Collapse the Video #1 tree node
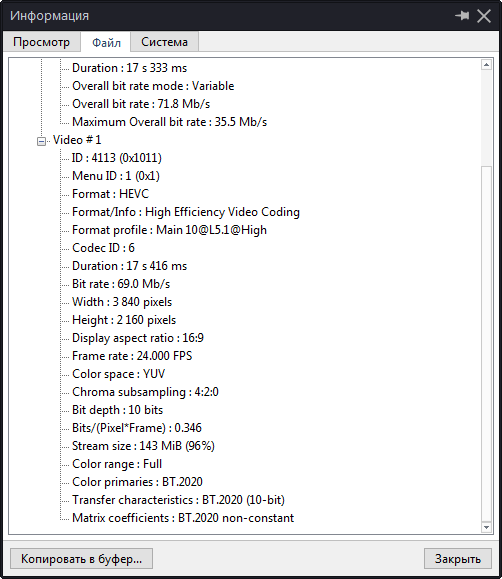Image resolution: width=502 pixels, height=579 pixels. 41,141
